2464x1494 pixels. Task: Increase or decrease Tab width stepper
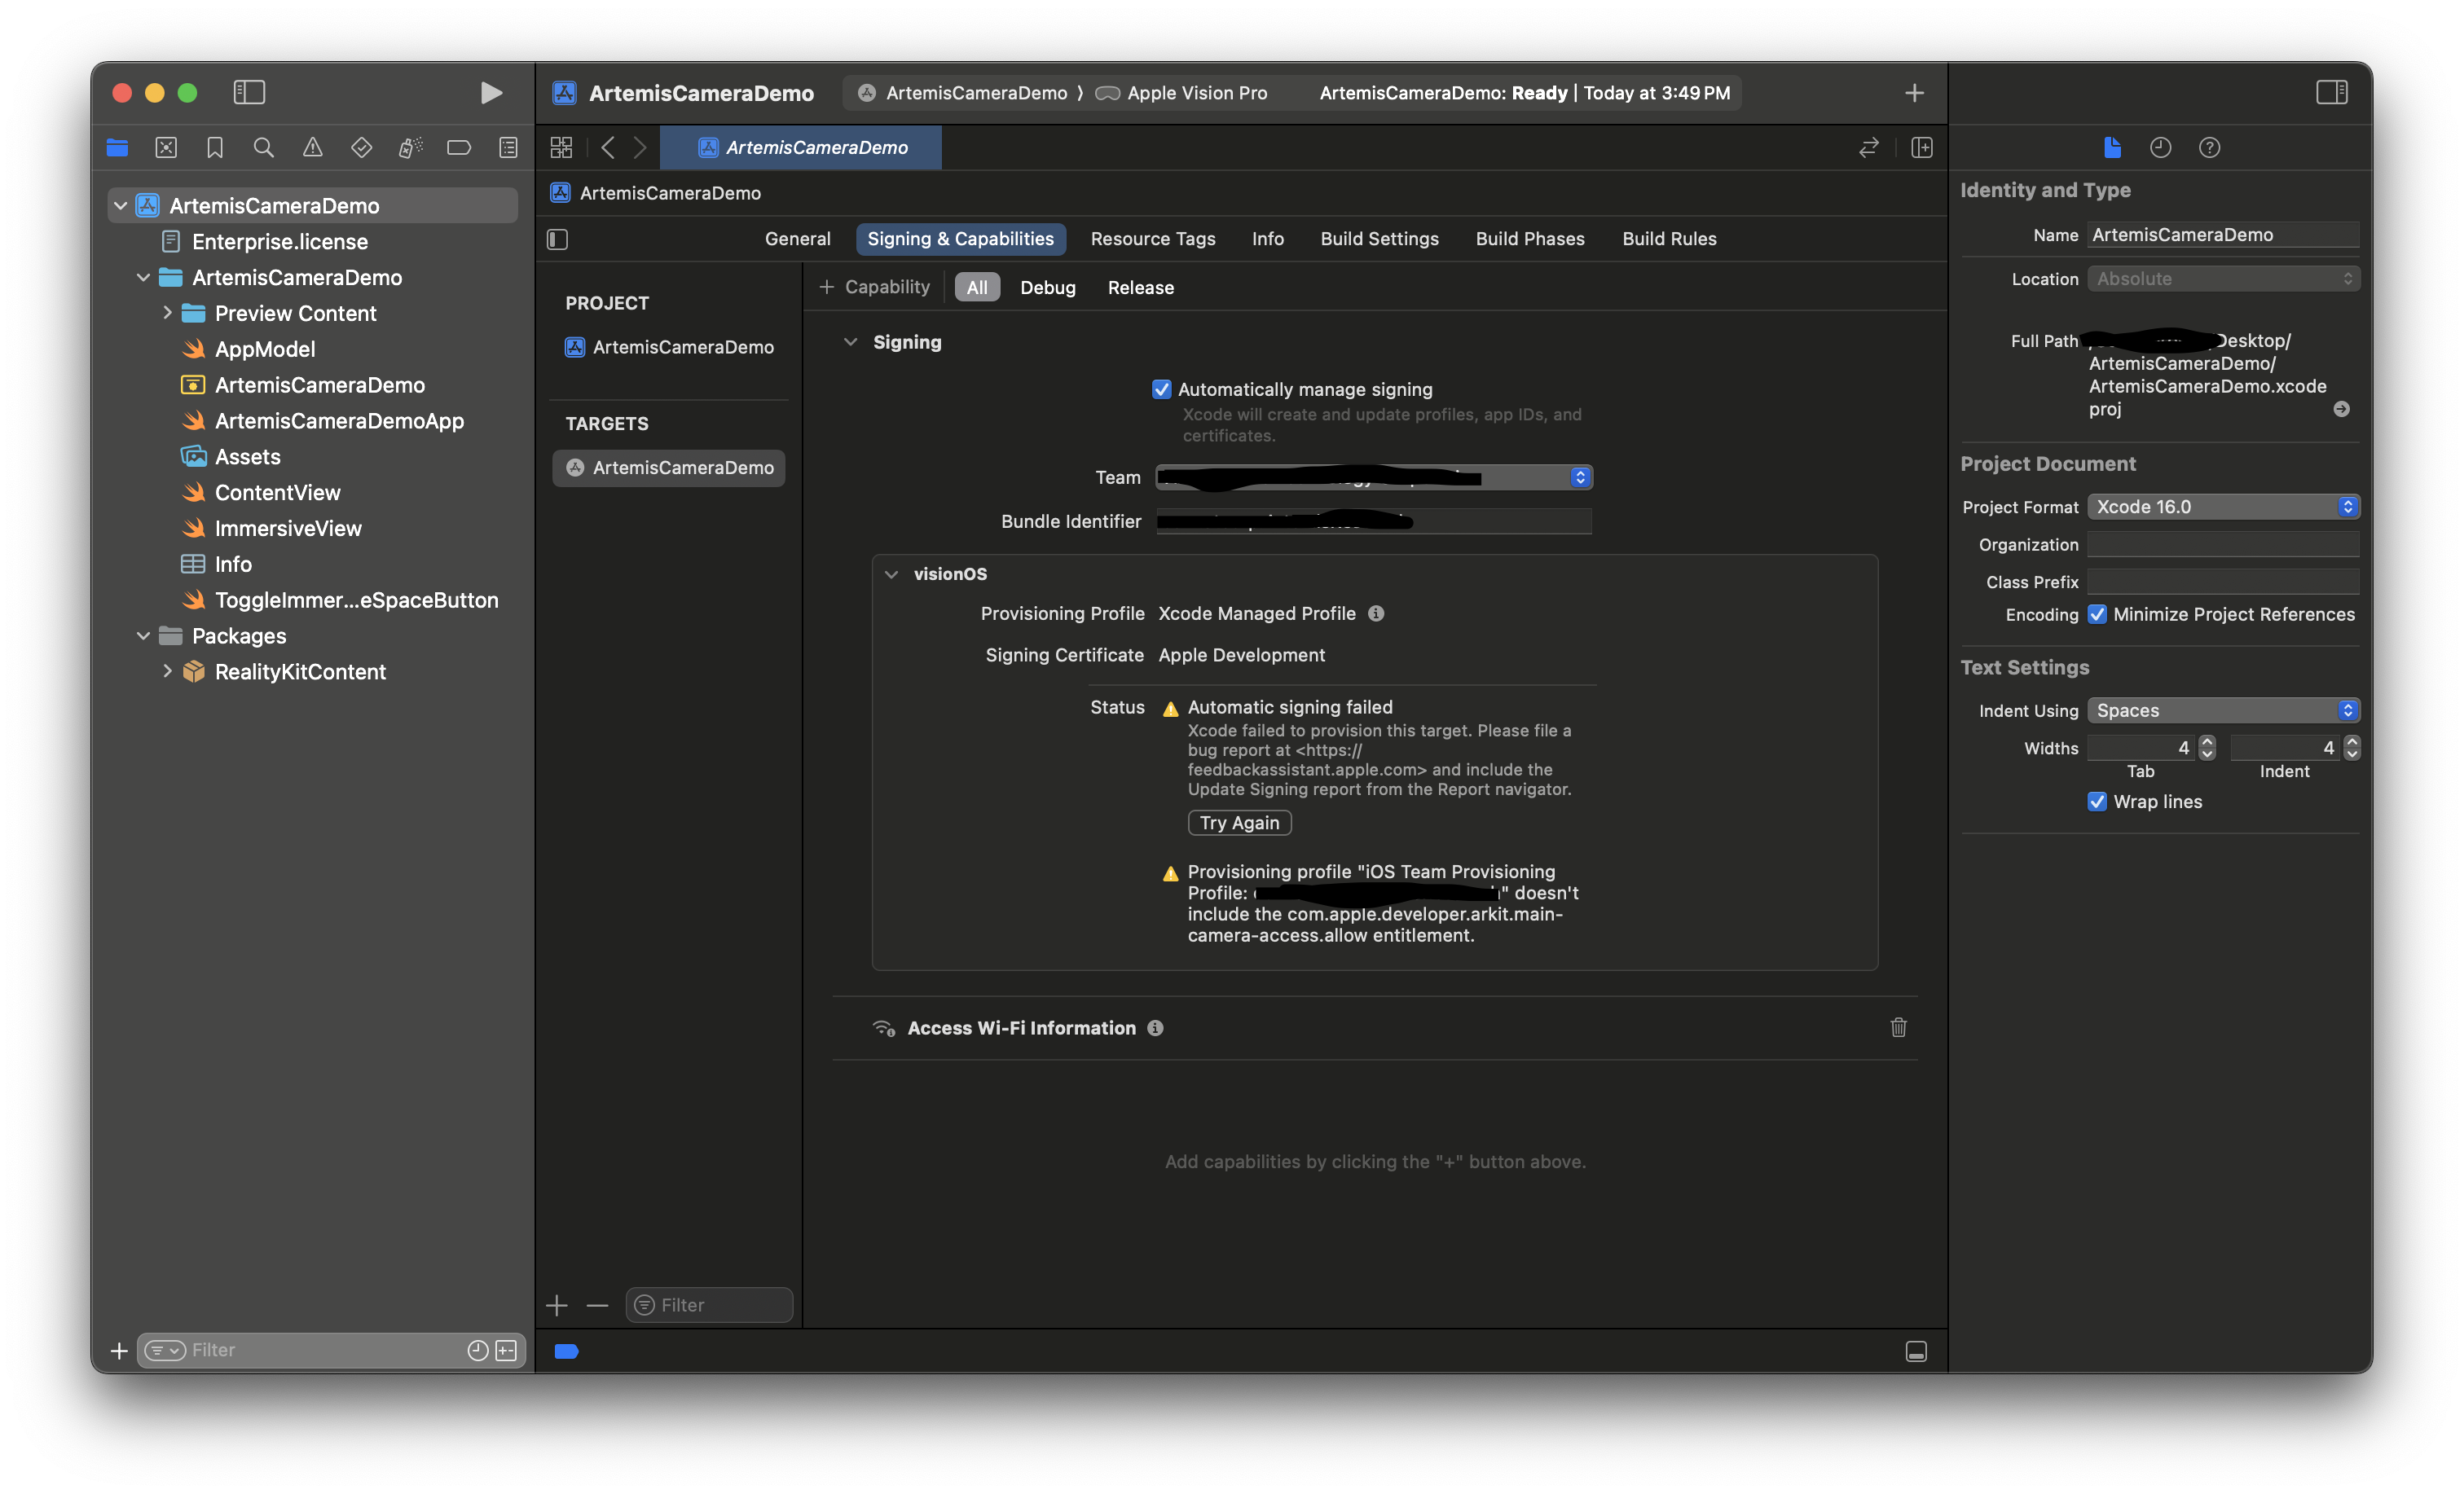tap(2207, 748)
